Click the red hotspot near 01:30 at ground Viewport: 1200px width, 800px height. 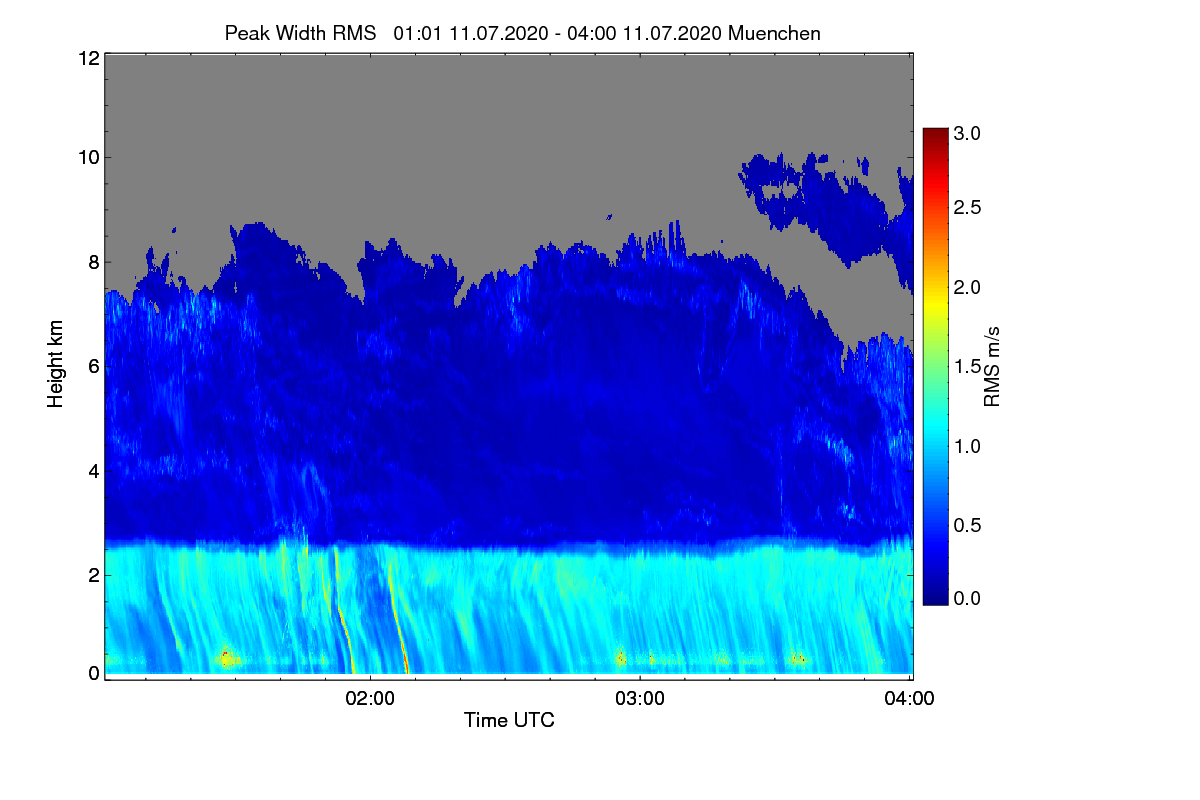[x=226, y=656]
